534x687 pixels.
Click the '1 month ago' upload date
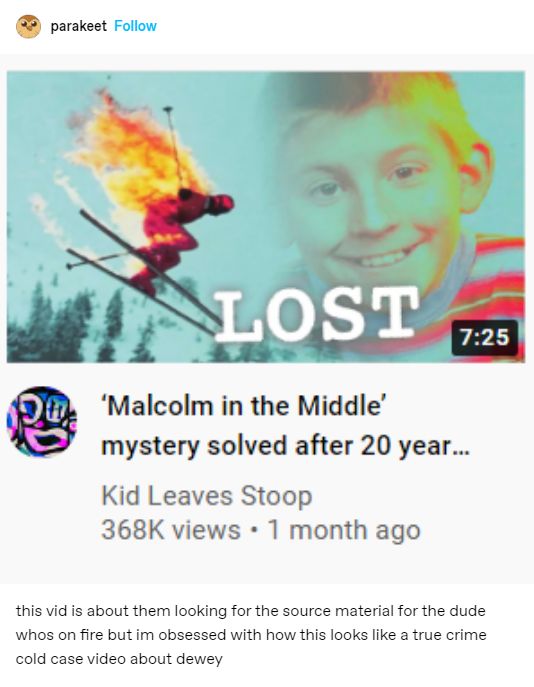[344, 530]
